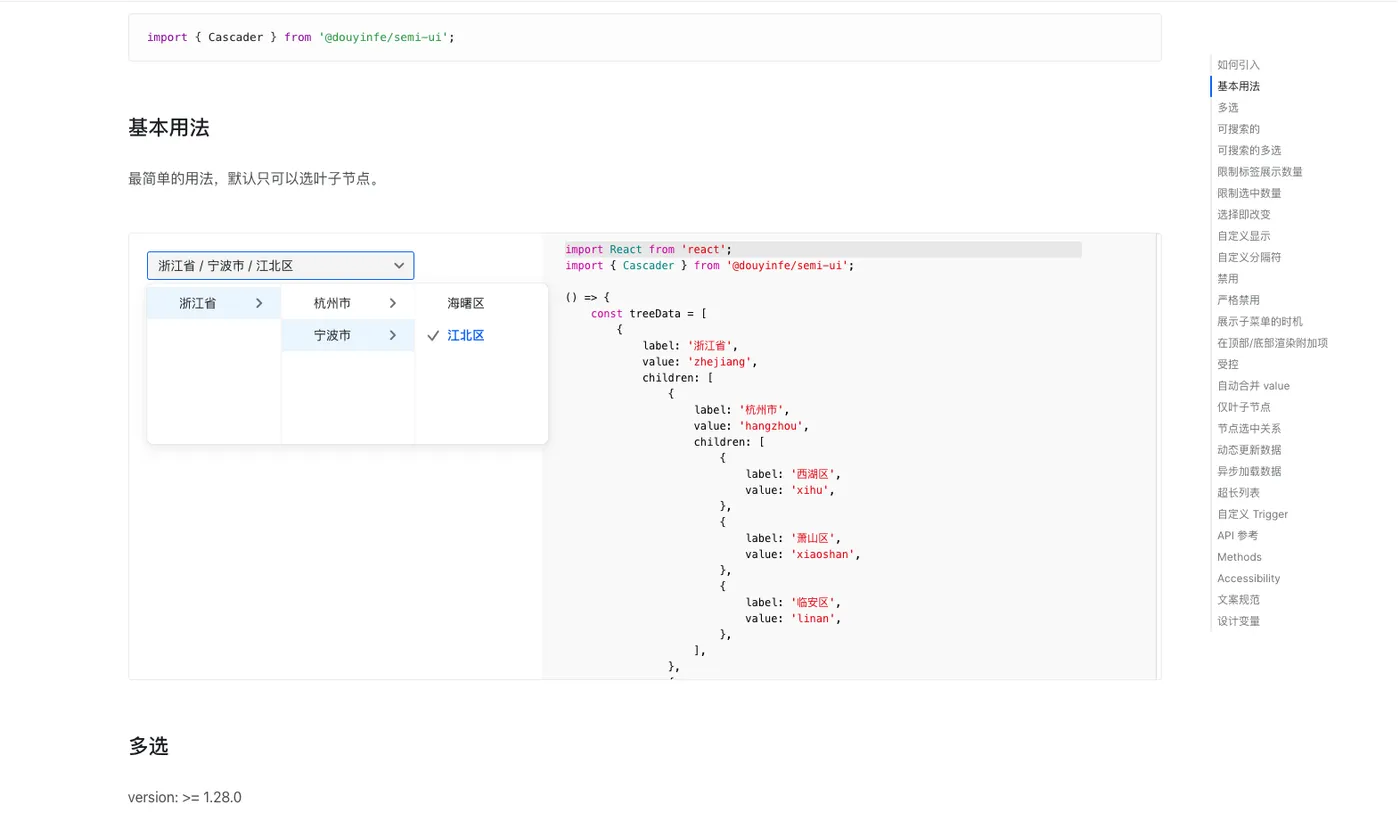1400x813 pixels.
Task: Click the highlighted import React code line
Action: coord(648,250)
